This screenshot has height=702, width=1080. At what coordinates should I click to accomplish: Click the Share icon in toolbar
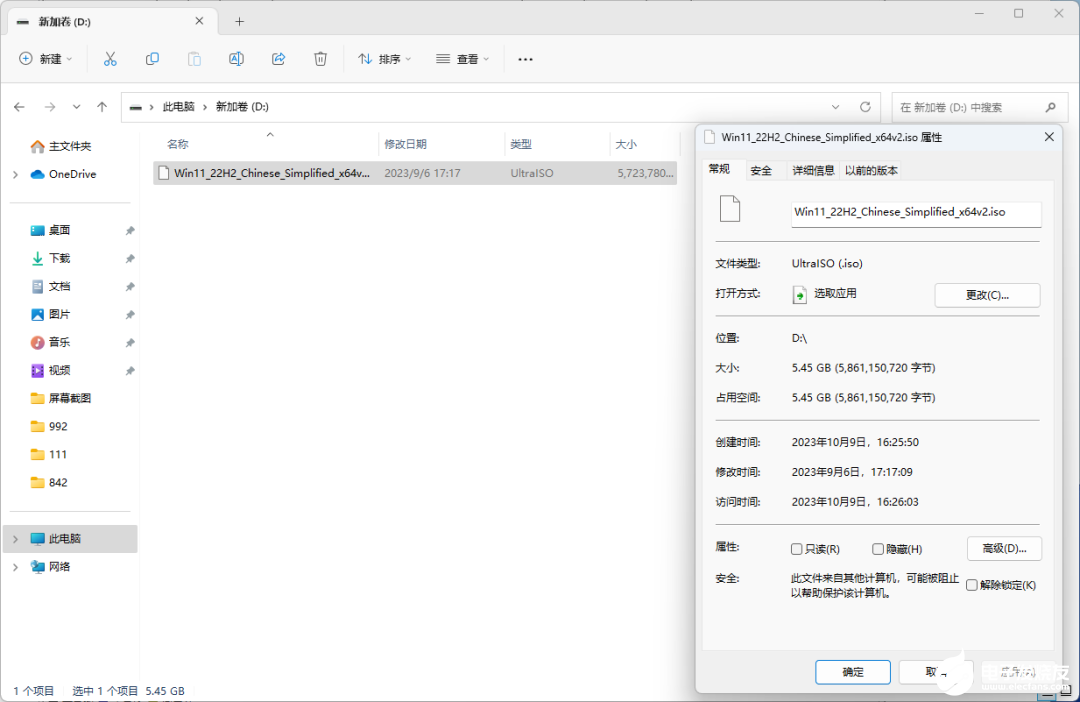[x=279, y=59]
